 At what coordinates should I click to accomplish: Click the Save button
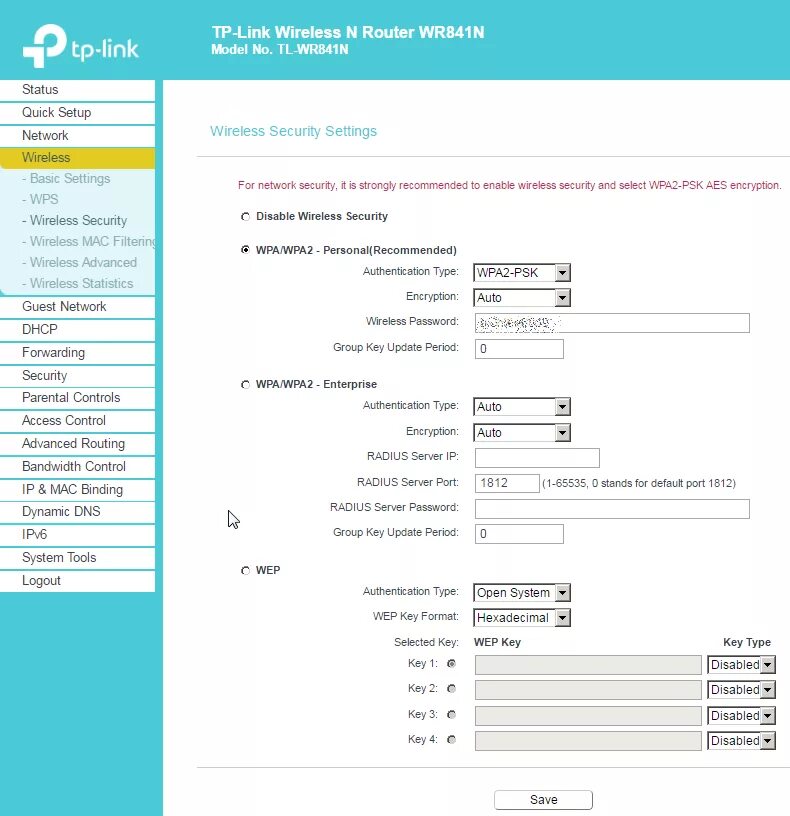click(543, 800)
